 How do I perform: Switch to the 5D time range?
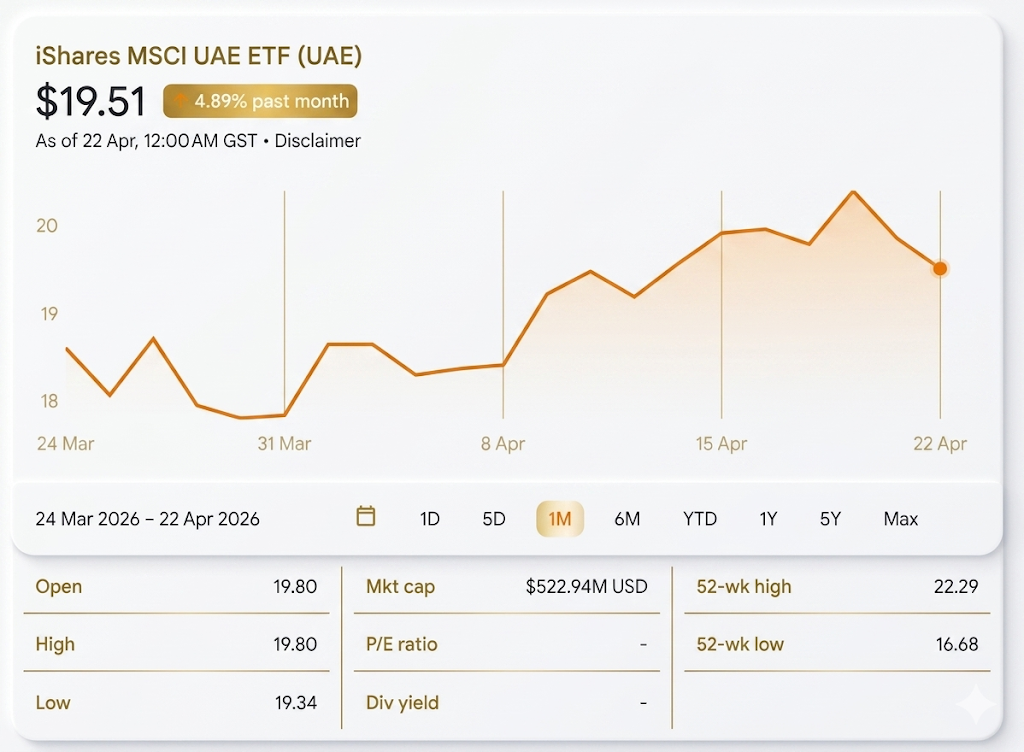(493, 519)
